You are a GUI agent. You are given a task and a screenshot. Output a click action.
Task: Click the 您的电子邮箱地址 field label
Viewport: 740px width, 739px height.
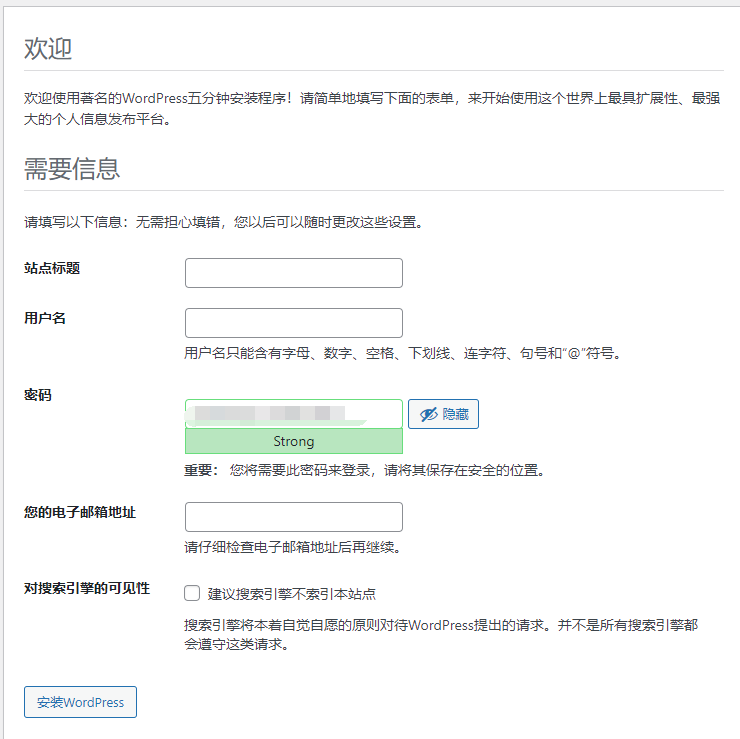point(80,512)
